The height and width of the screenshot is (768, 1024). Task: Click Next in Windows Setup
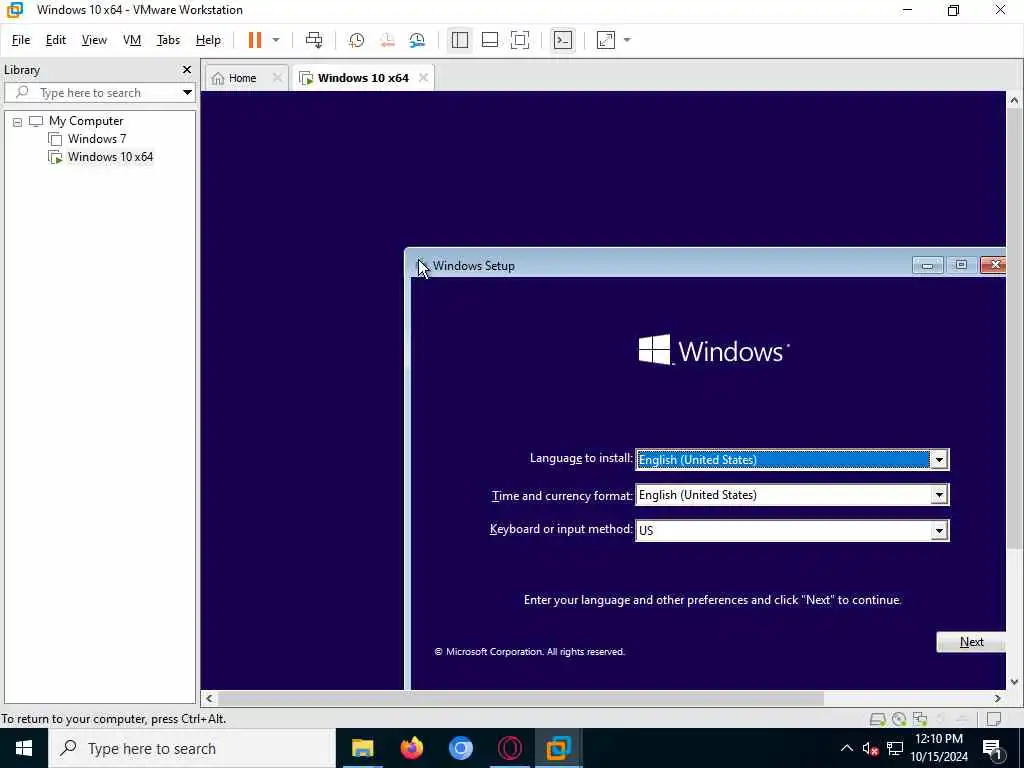click(x=971, y=642)
